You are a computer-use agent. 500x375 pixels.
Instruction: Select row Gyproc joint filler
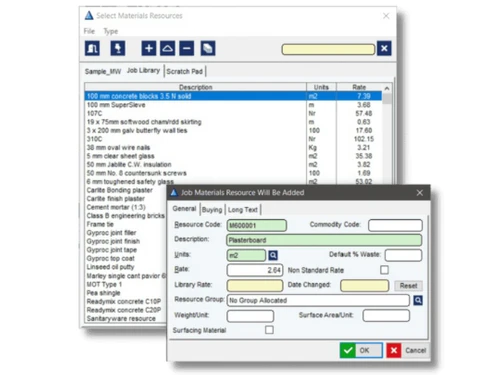[126, 233]
